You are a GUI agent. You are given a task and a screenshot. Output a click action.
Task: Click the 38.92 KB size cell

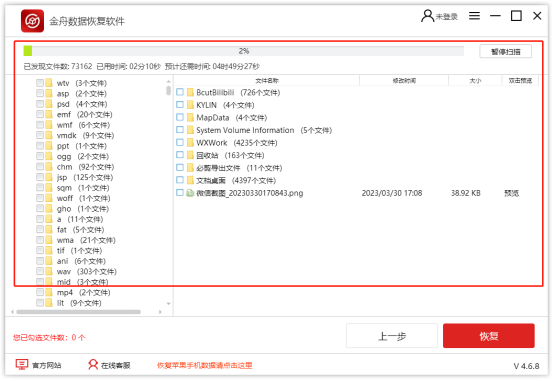point(466,193)
